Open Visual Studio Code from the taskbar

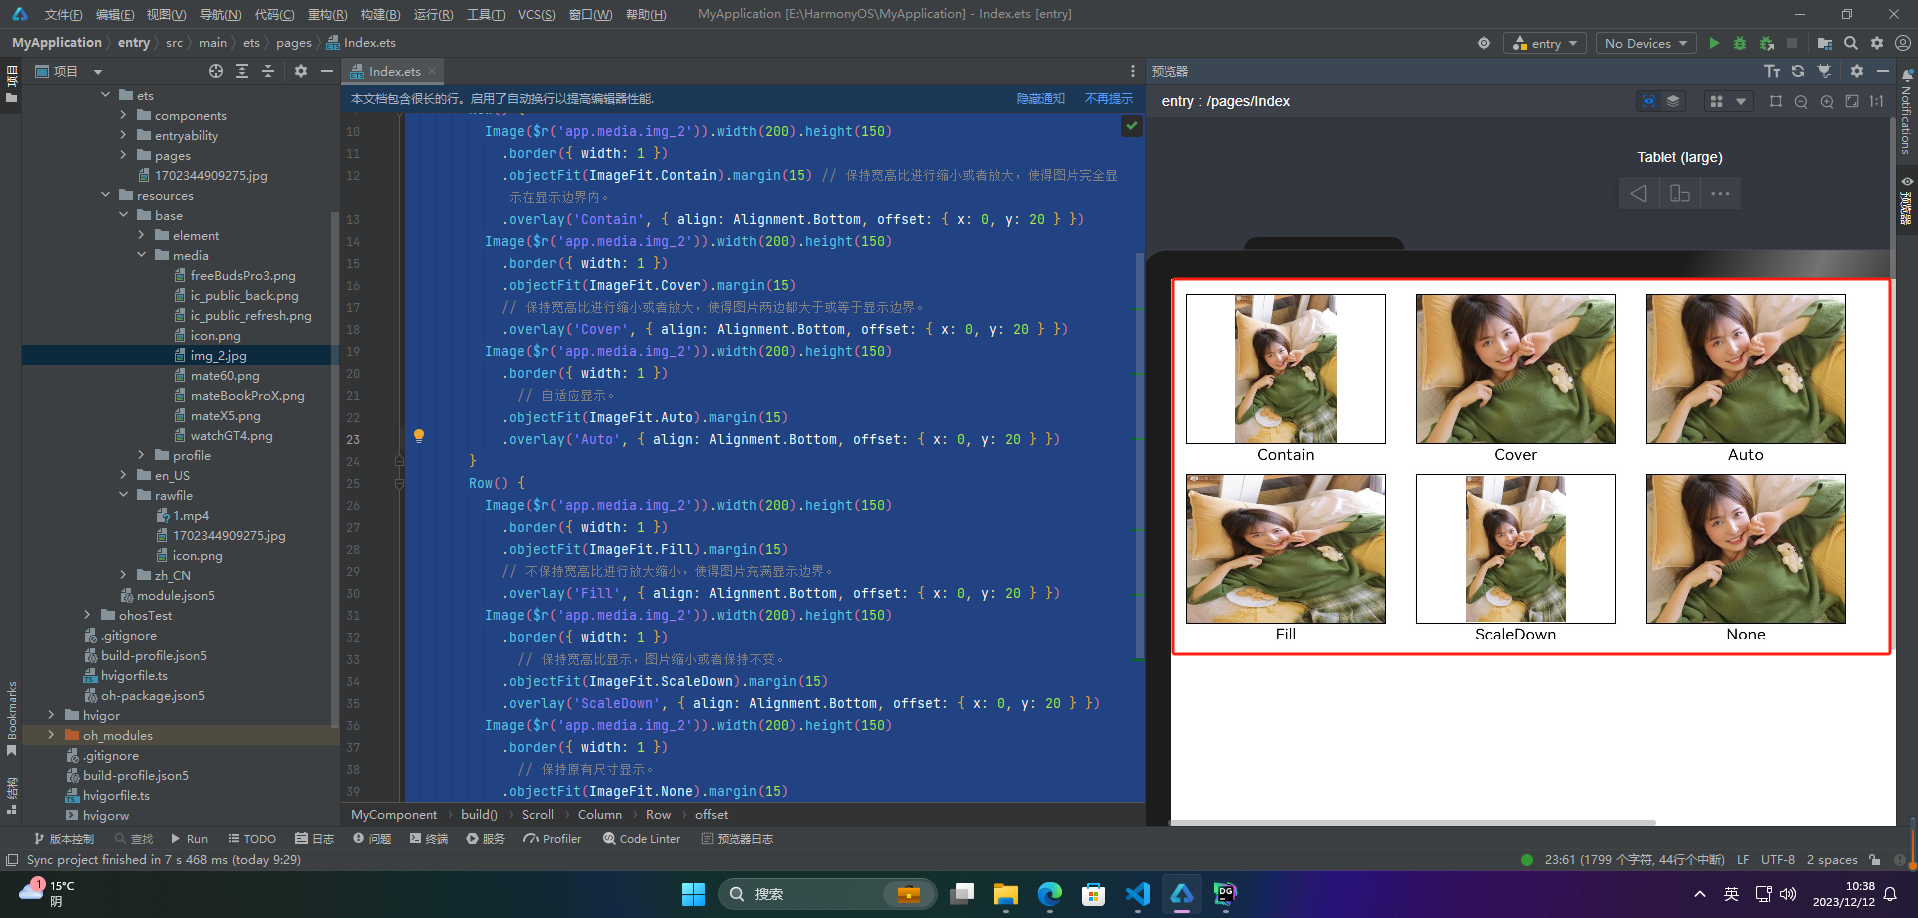click(1137, 894)
